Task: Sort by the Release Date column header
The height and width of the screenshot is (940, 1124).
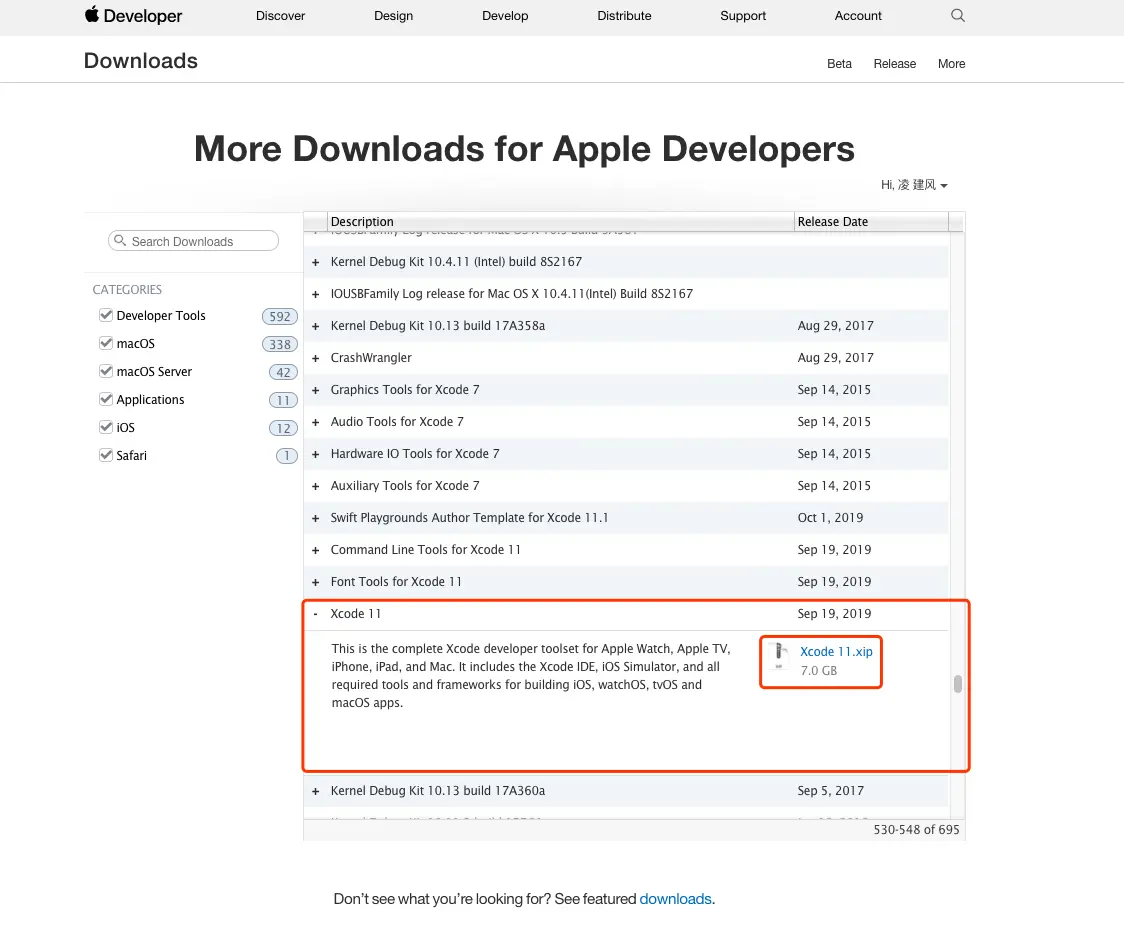Action: tap(871, 222)
